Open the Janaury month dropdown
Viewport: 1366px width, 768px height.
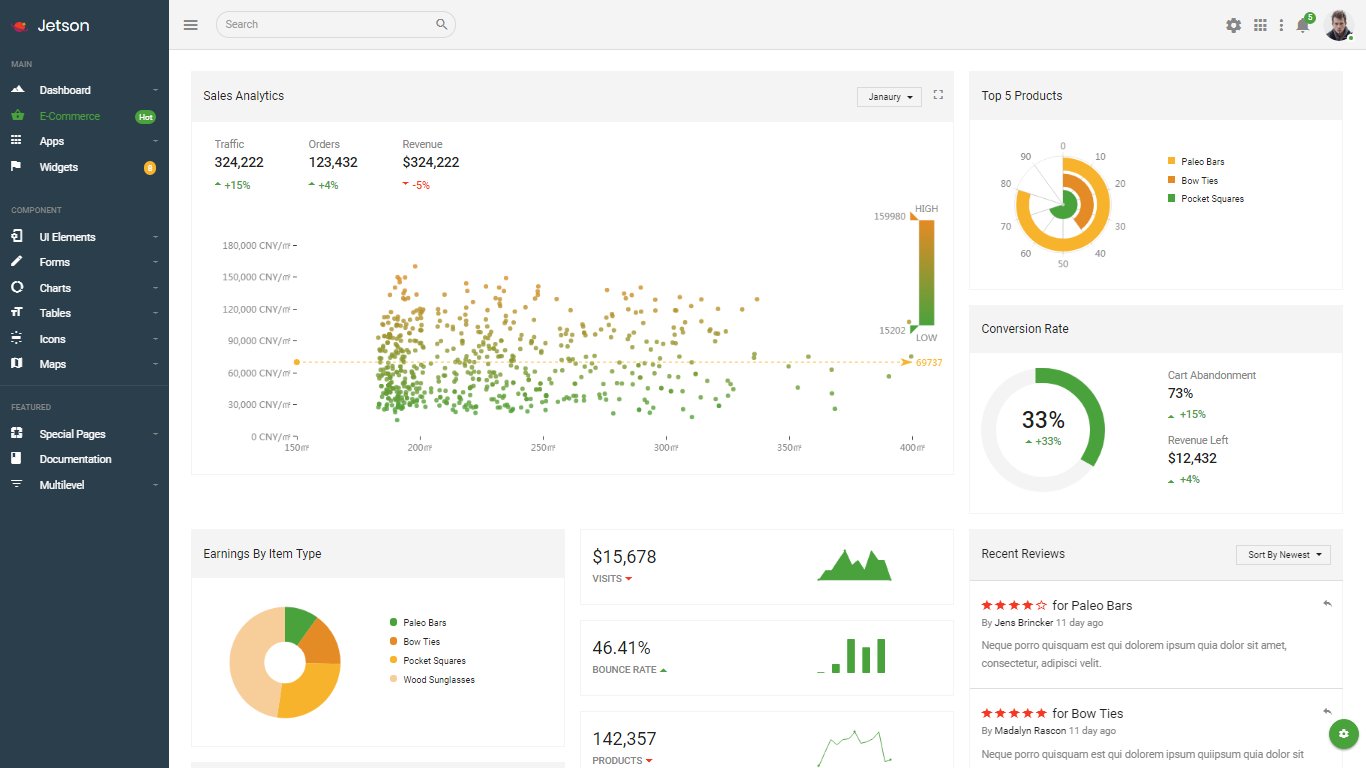[889, 97]
